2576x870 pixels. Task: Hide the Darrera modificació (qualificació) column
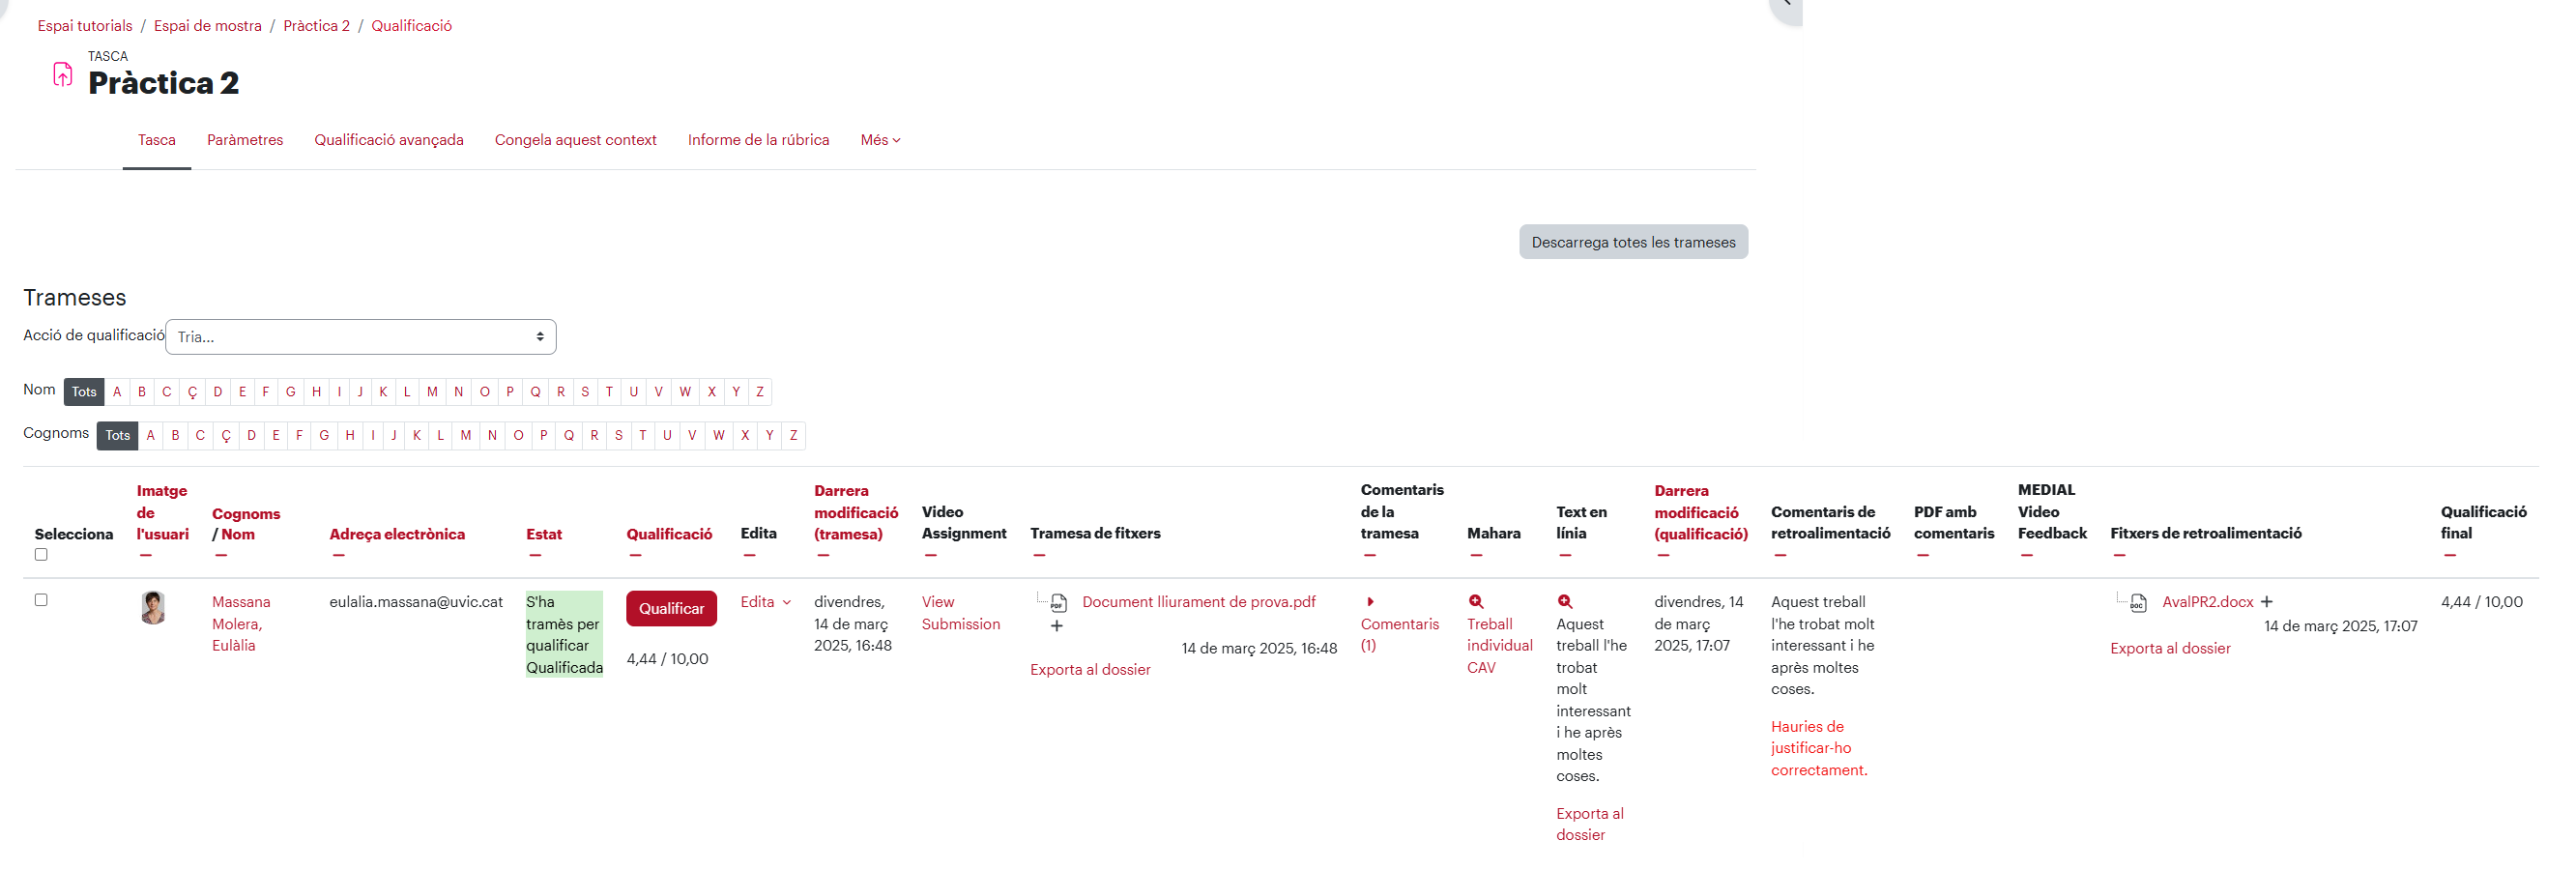pos(1663,556)
